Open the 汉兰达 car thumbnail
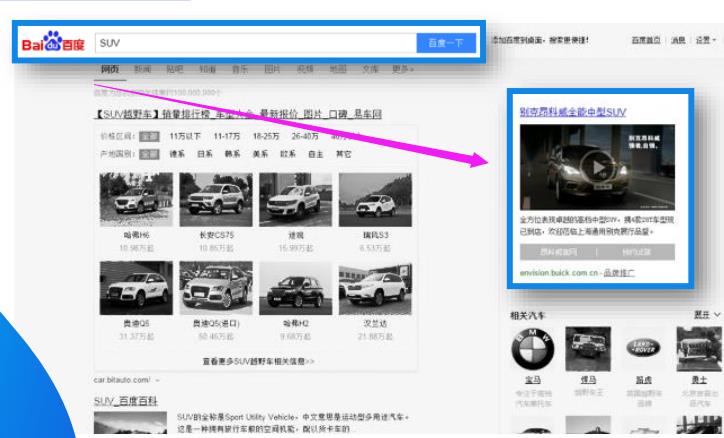724x438 pixels. point(375,288)
